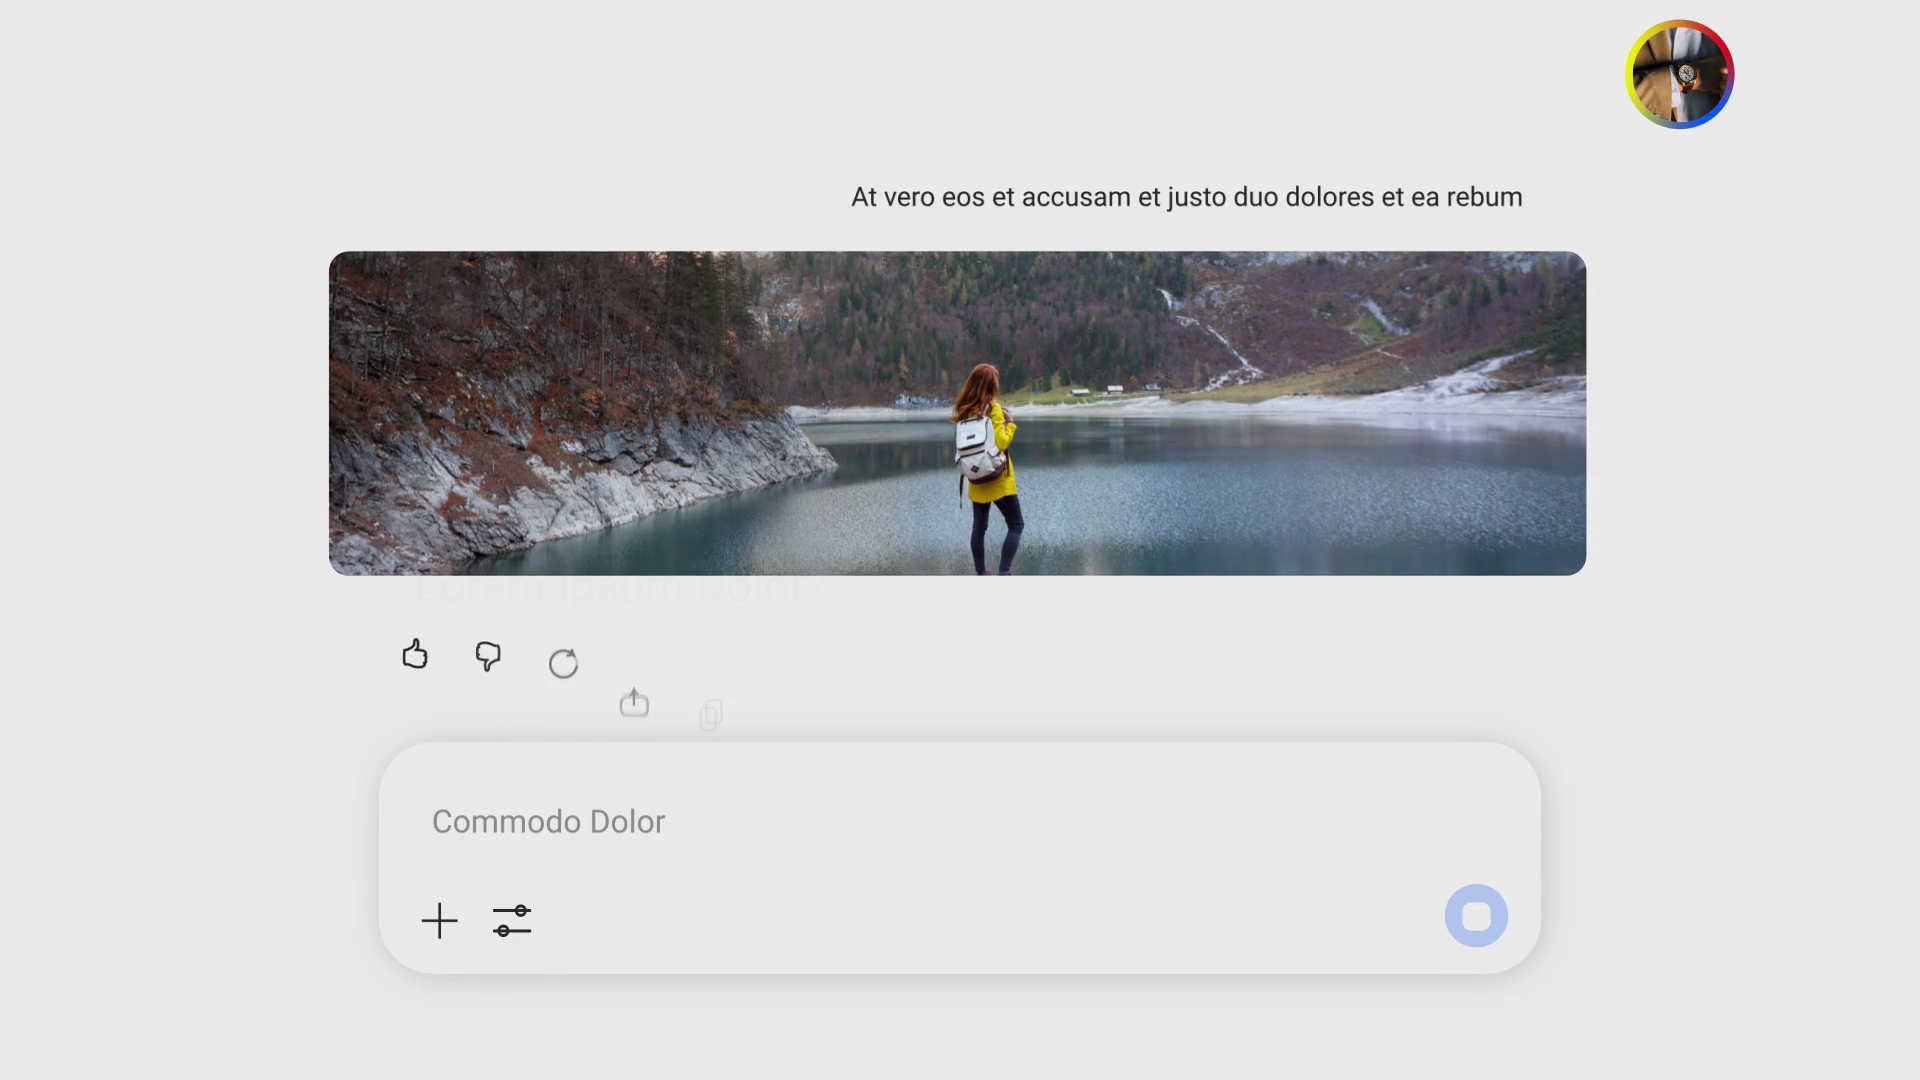Viewport: 1920px width, 1080px height.
Task: Click the white backpack in the photo
Action: (x=979, y=448)
